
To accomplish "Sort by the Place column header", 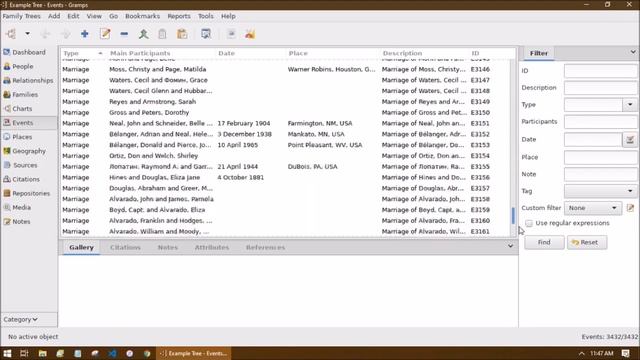I will [333, 53].
